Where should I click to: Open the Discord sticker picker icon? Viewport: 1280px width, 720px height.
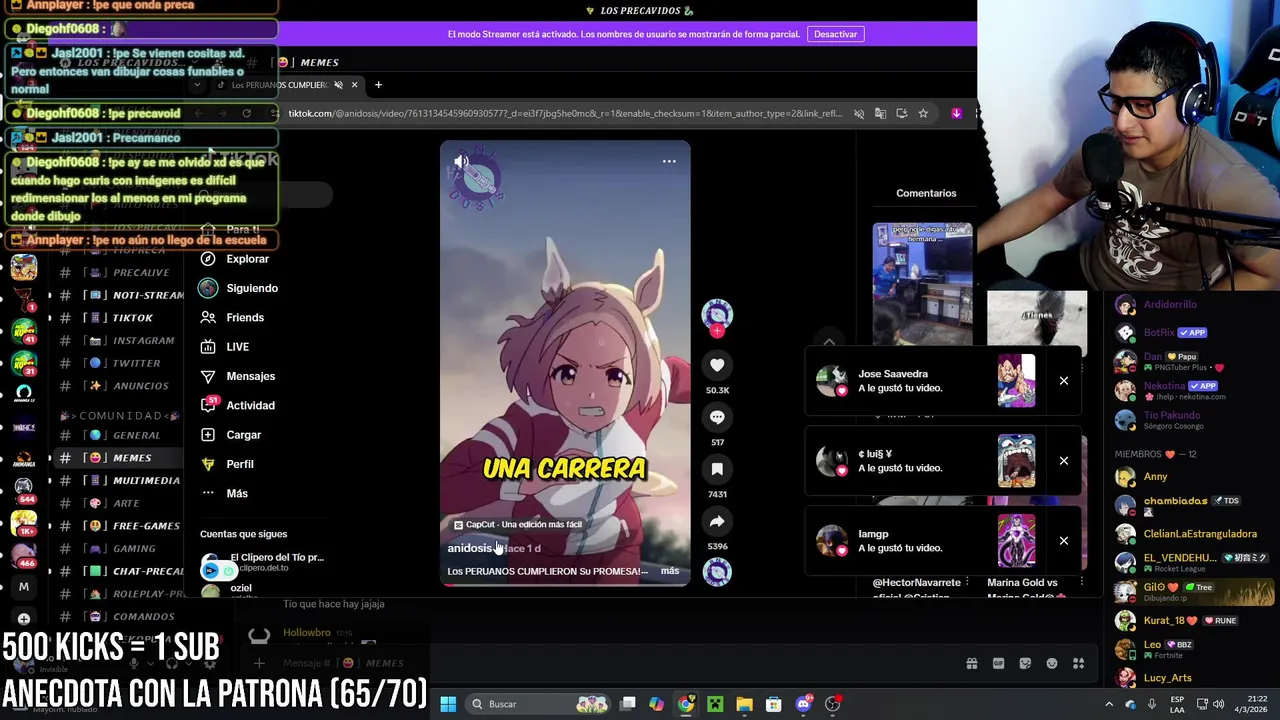tap(1025, 663)
